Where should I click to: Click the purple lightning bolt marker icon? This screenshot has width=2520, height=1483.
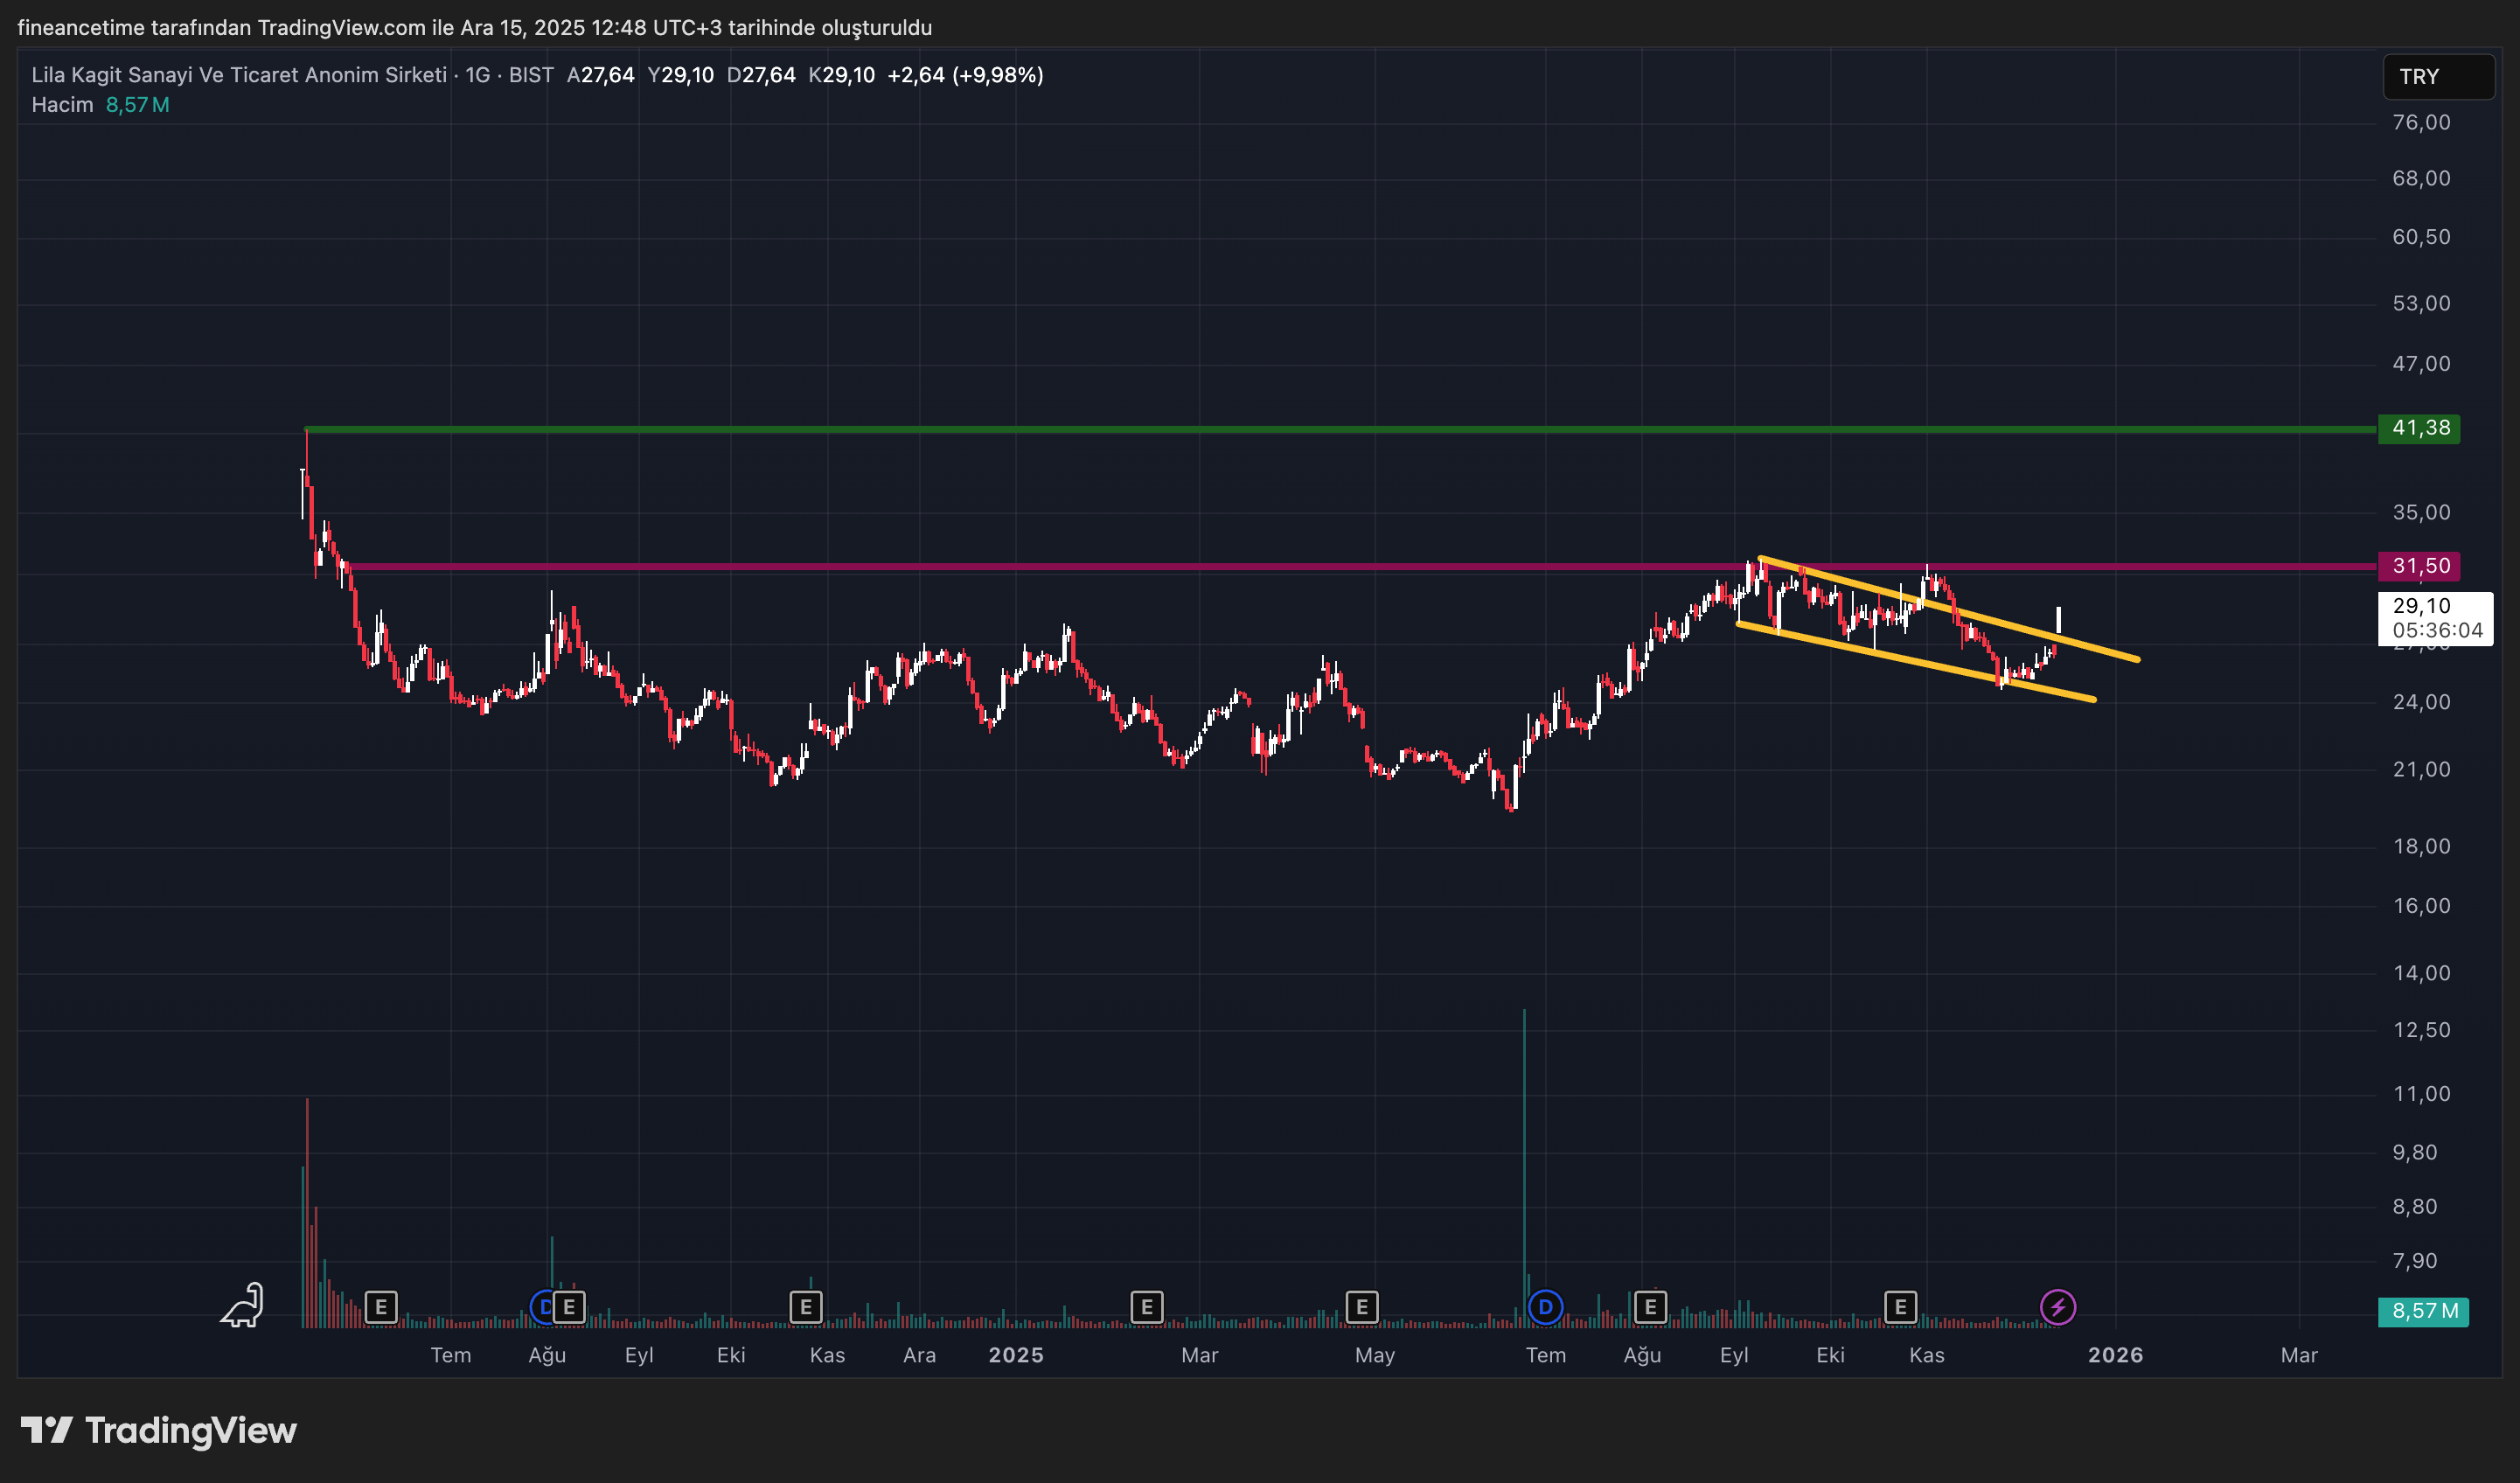click(2057, 1307)
